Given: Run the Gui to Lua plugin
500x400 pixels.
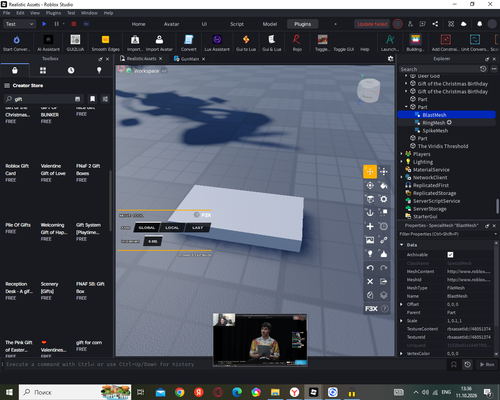Looking at the screenshot, I should [246, 43].
